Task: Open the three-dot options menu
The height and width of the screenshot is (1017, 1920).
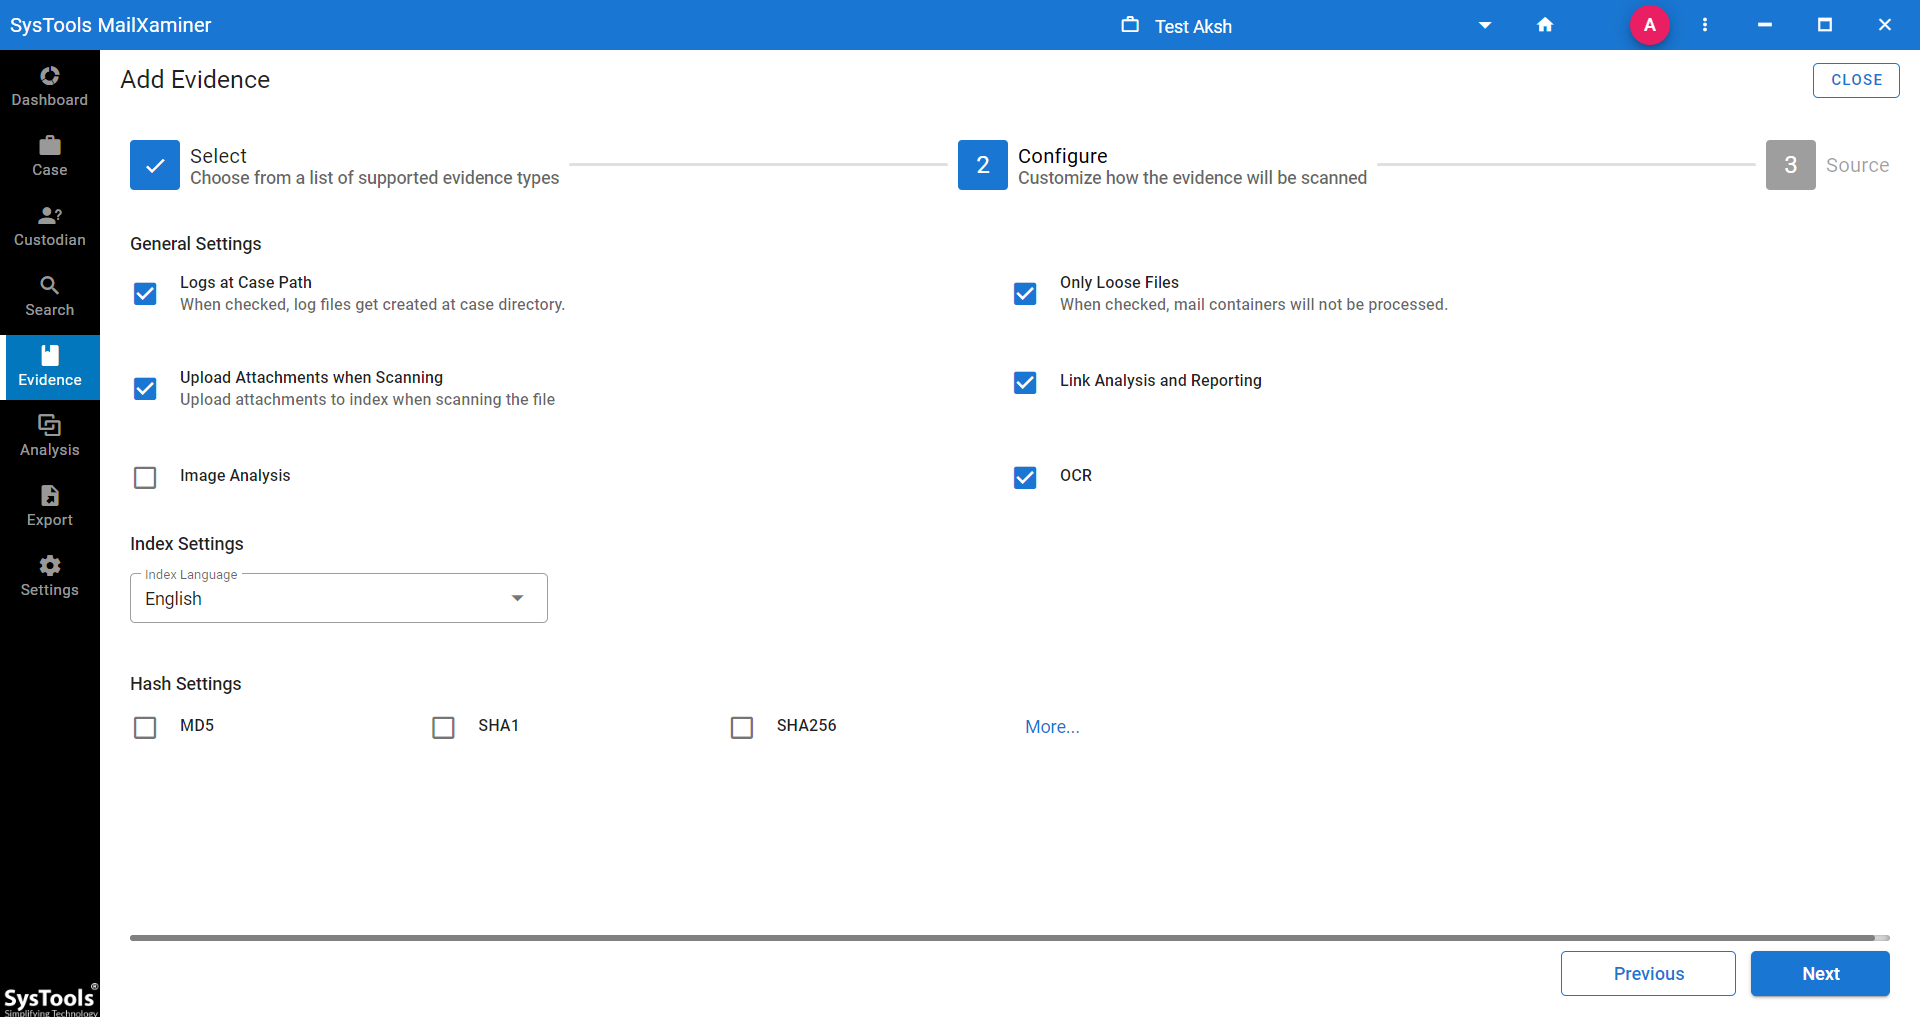Action: 1705,25
